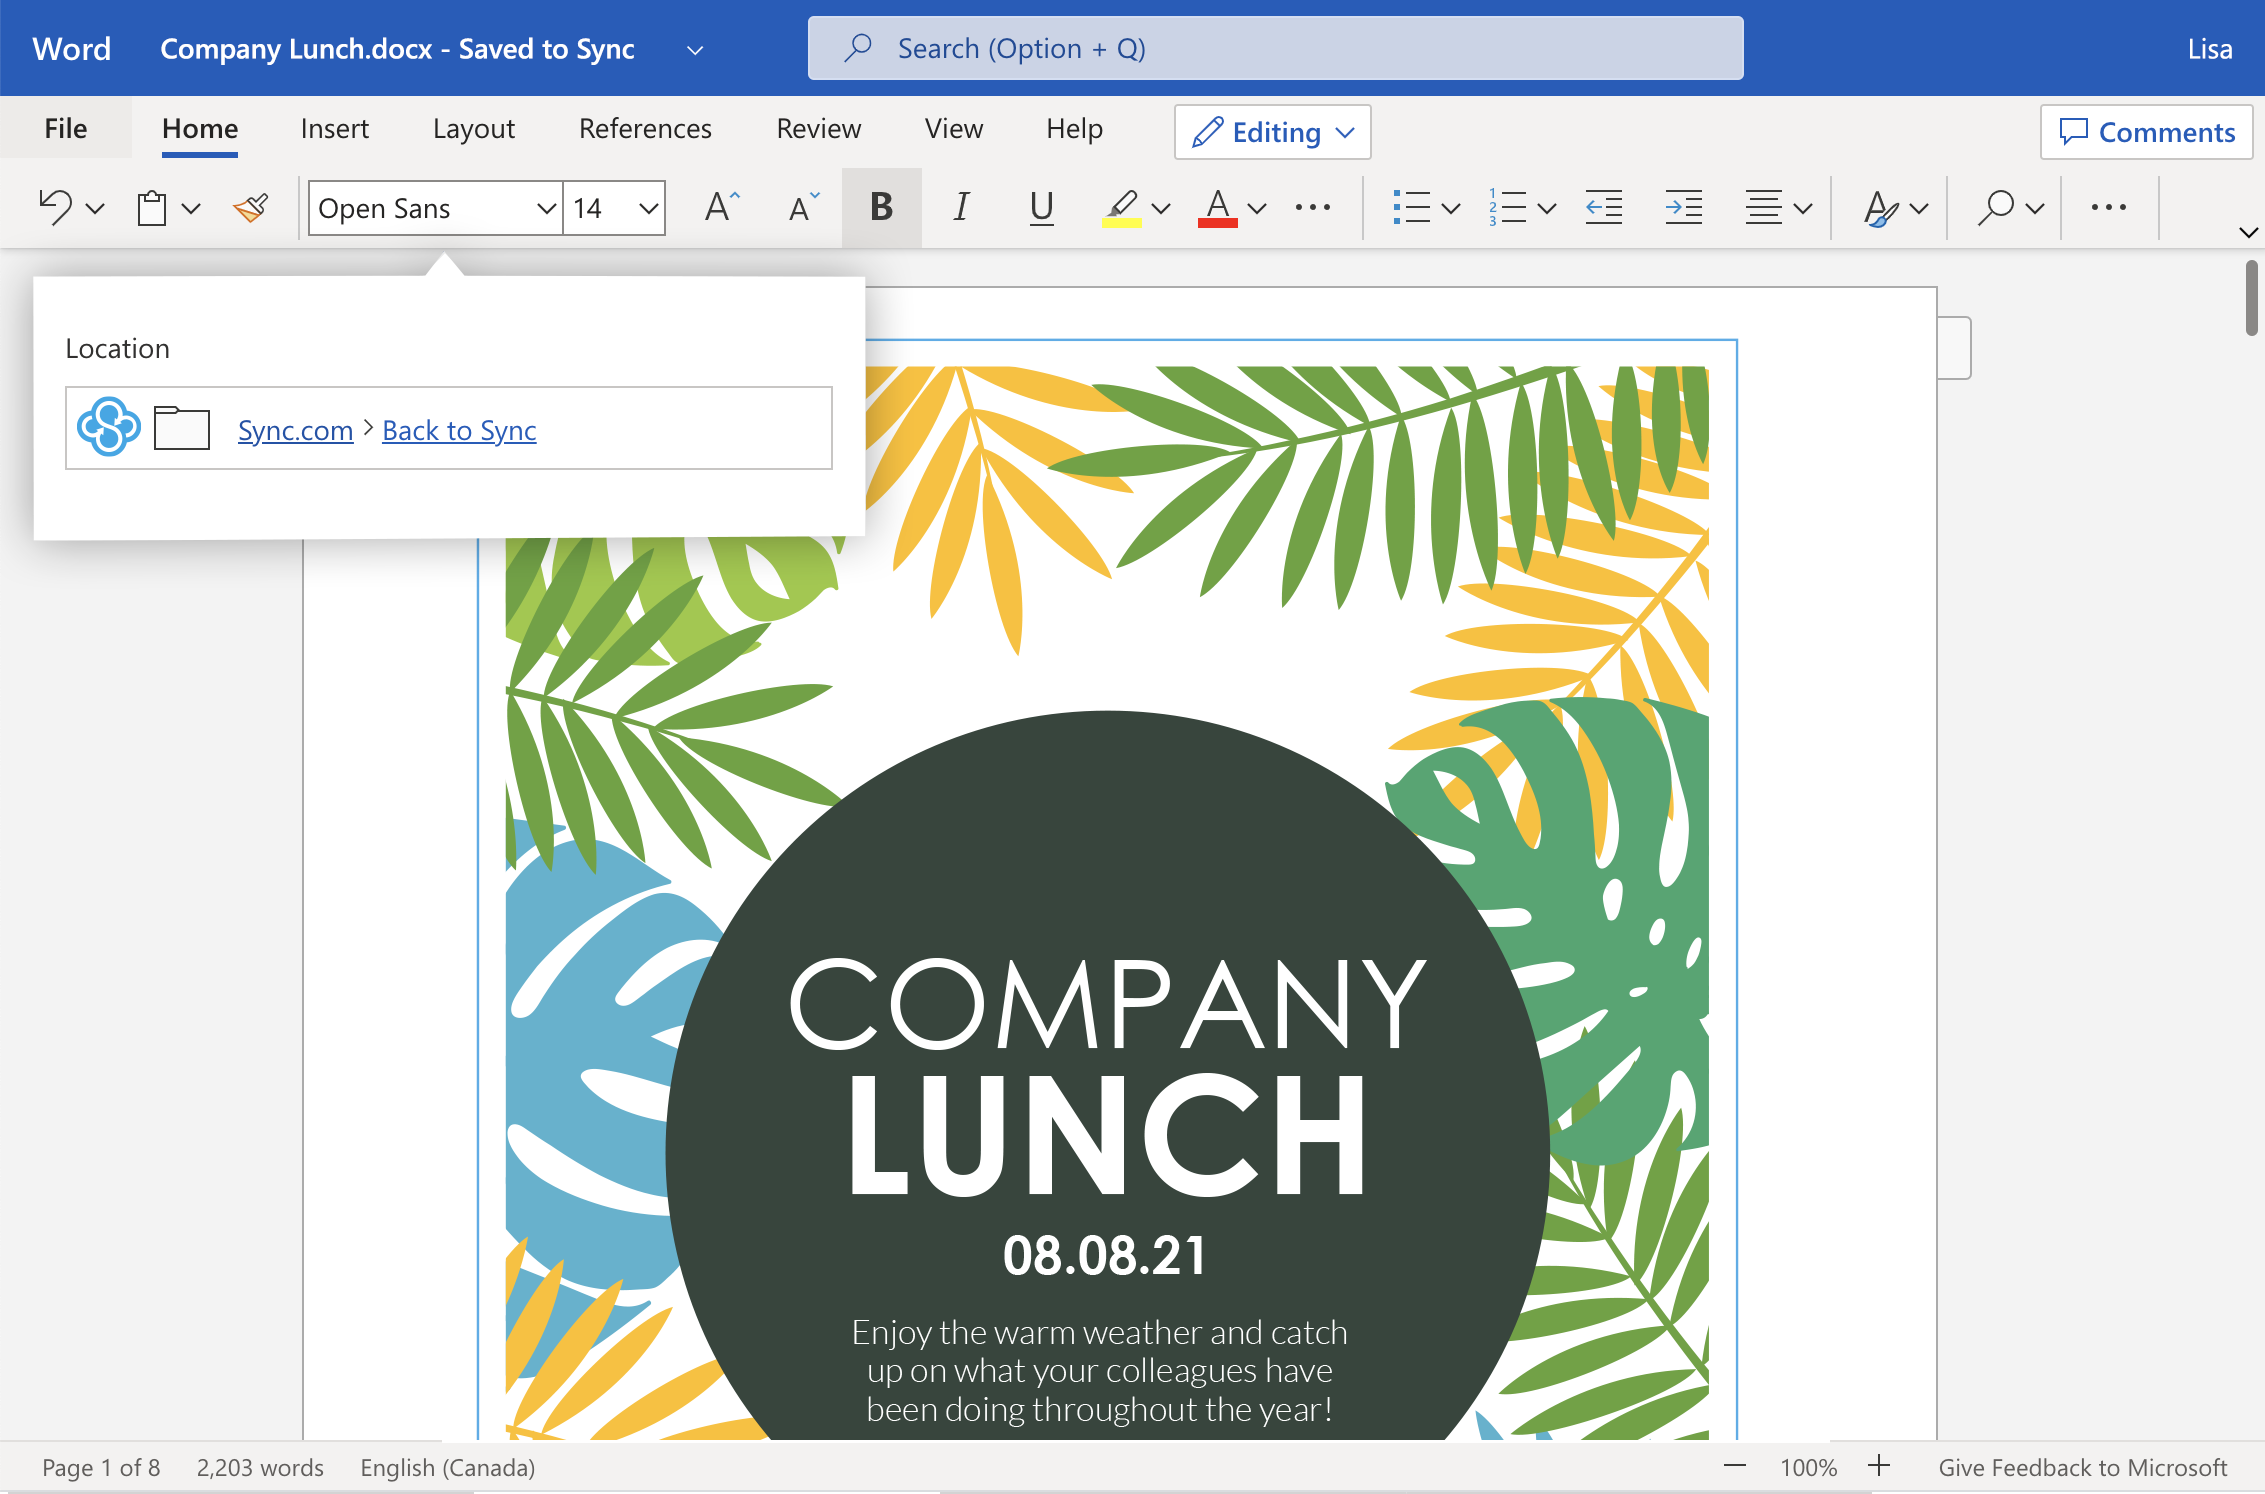
Task: Switch to the References tab
Action: coord(645,128)
